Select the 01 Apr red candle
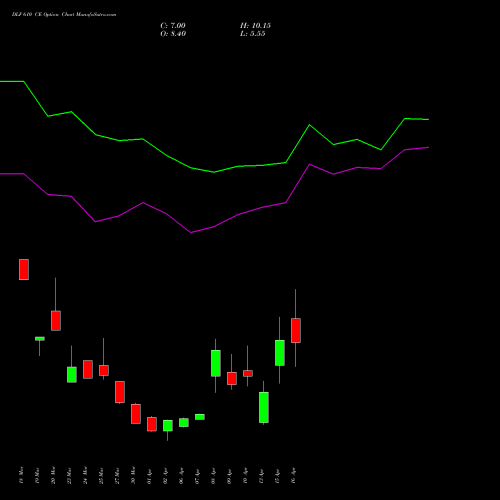This screenshot has height=500, width=500. [152, 424]
